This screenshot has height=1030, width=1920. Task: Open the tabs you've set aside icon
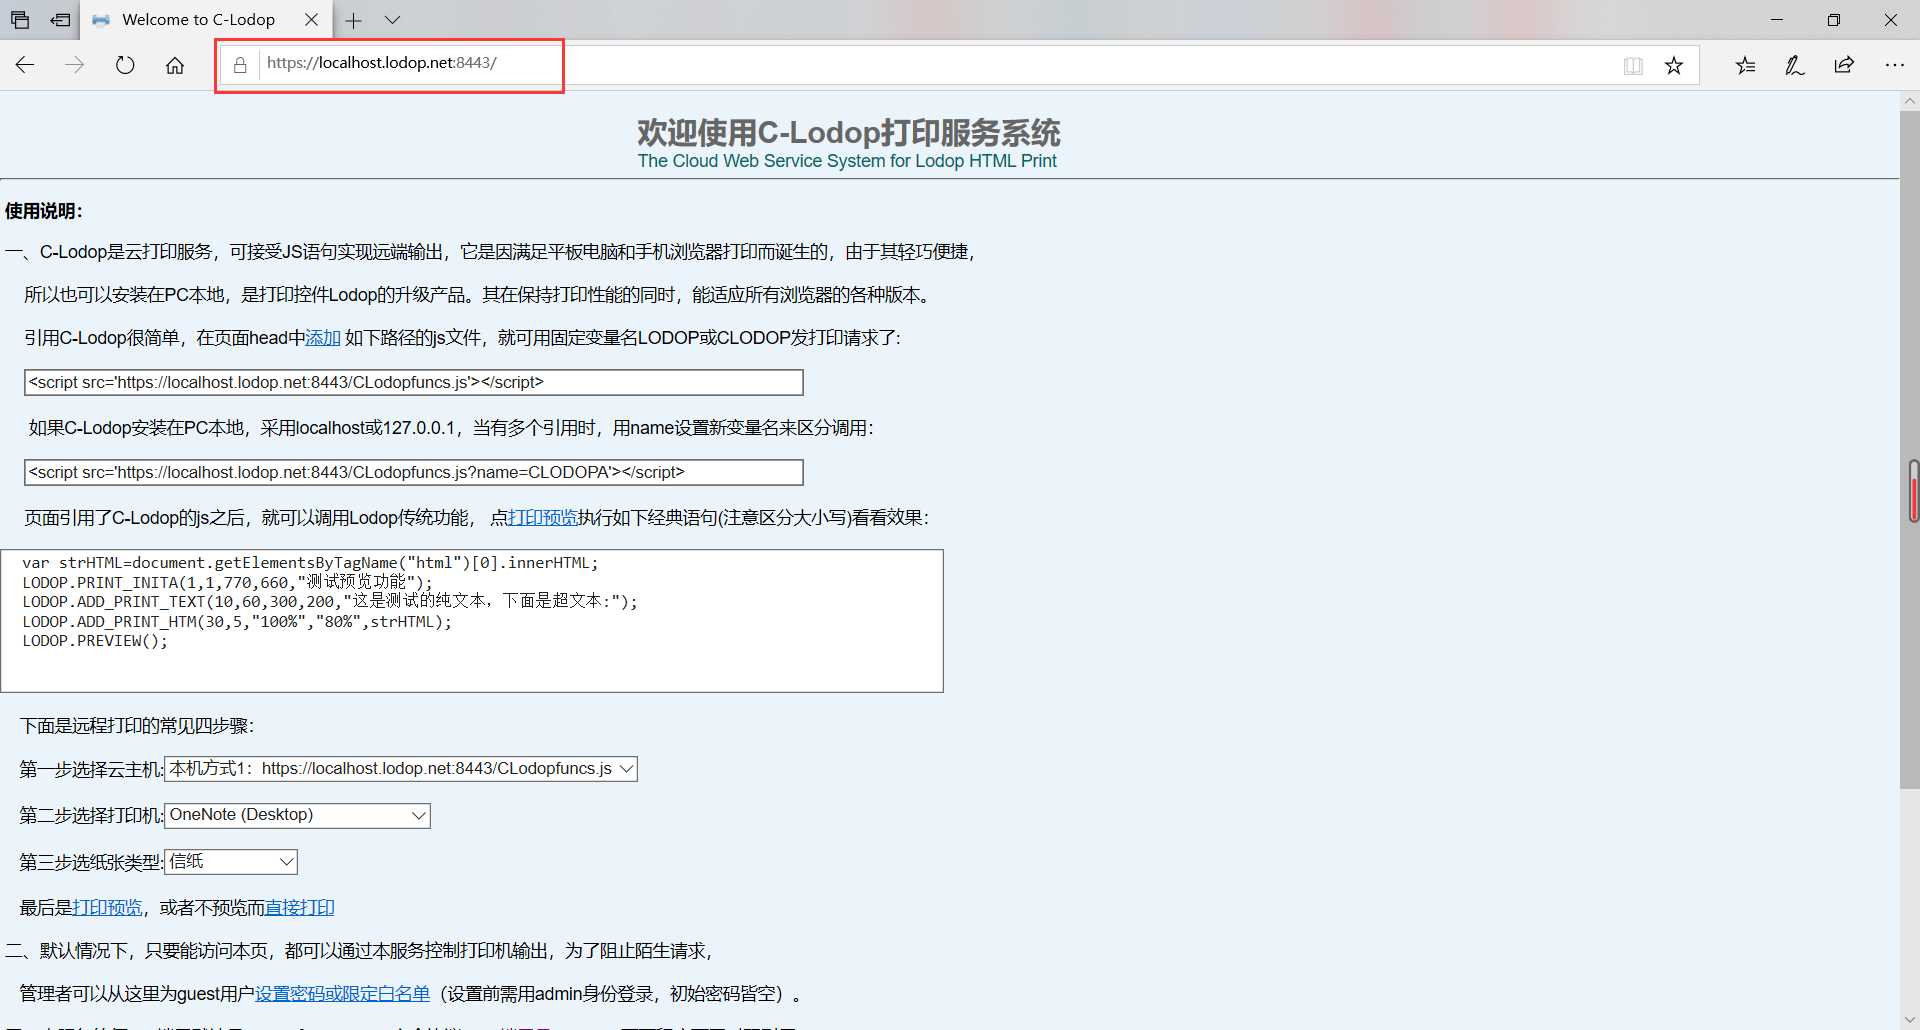tap(20, 20)
